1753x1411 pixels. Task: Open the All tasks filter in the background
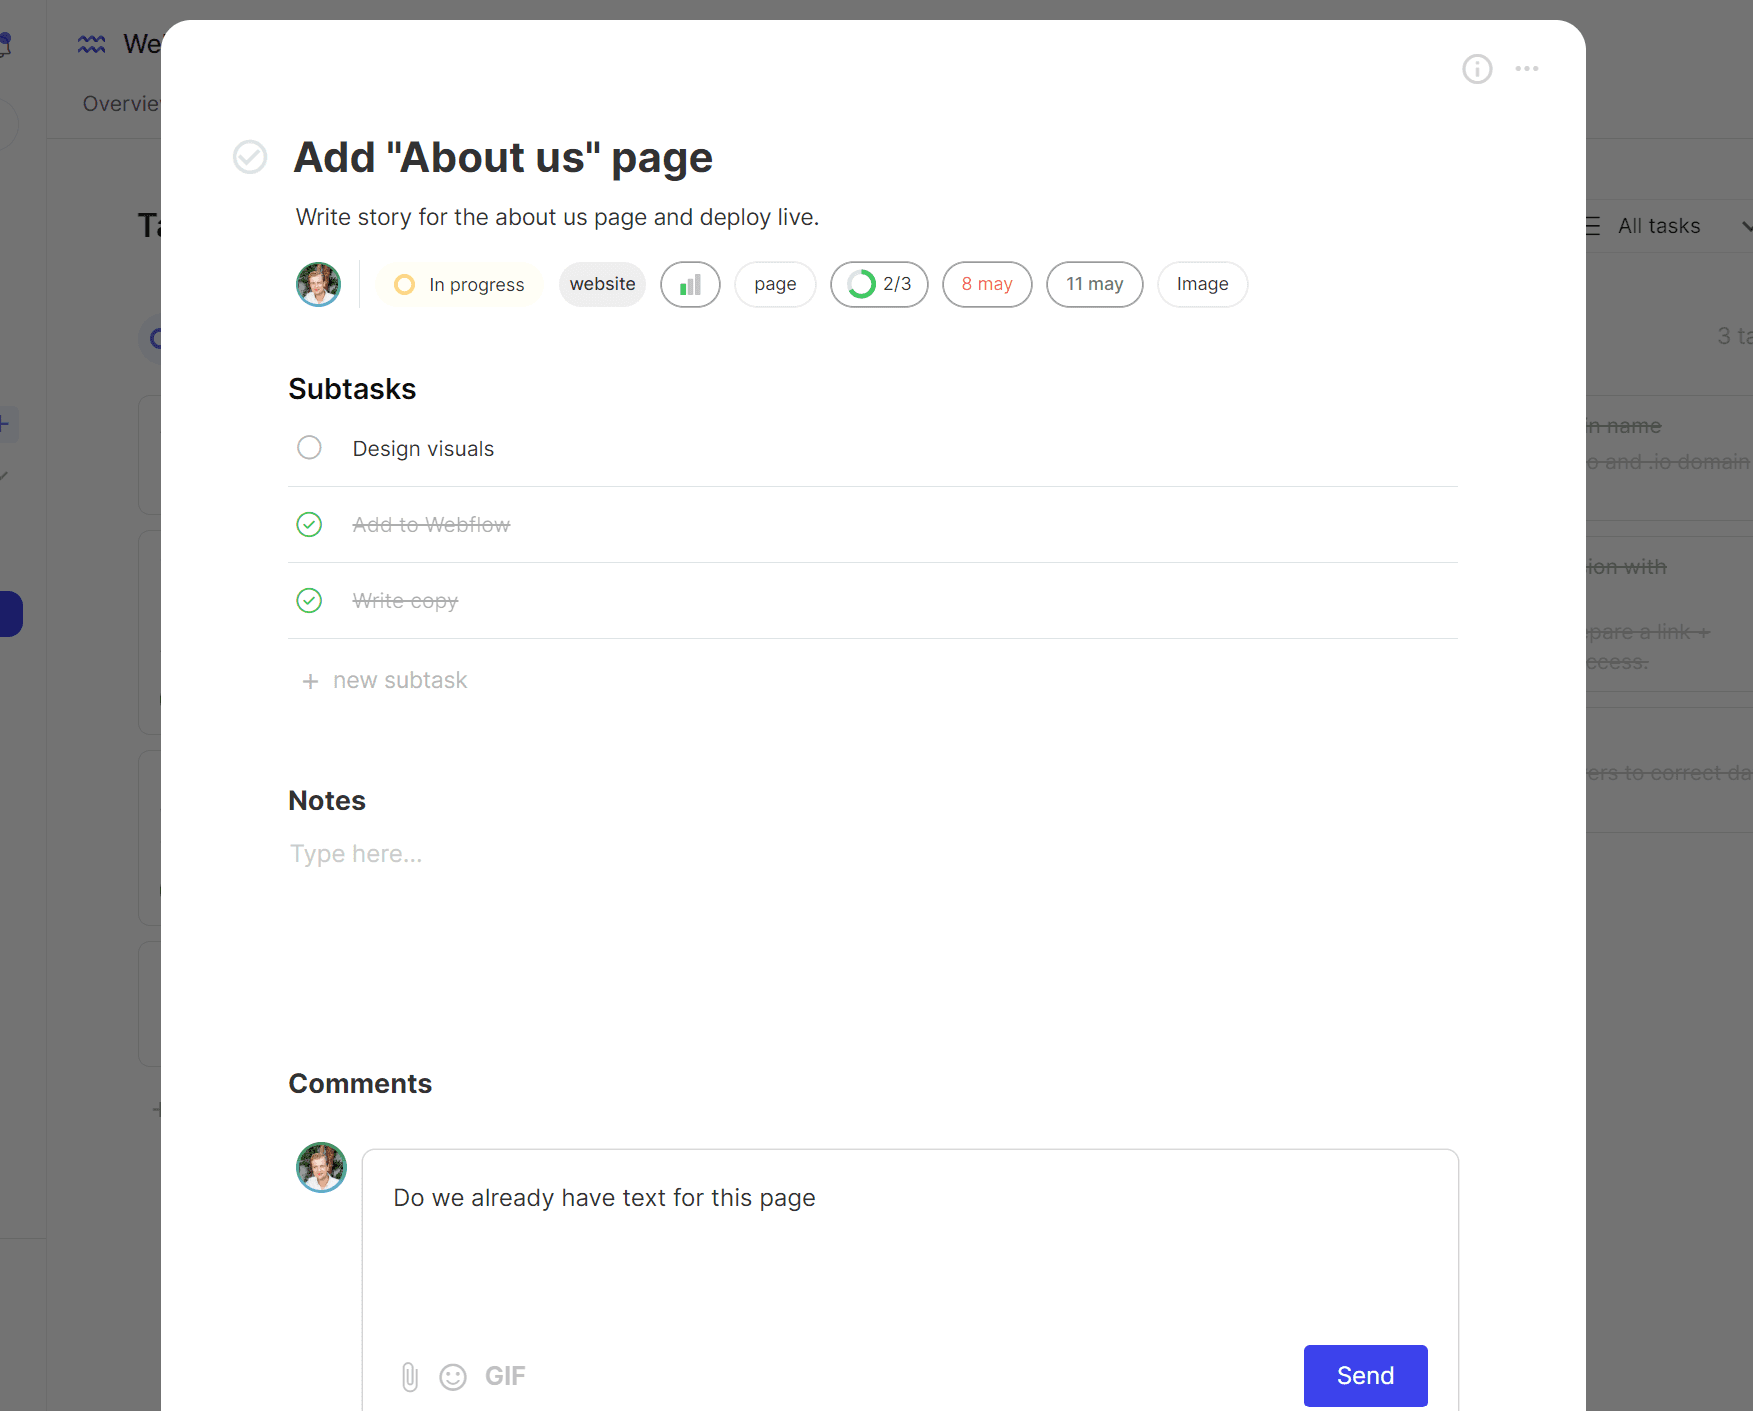tap(1666, 226)
